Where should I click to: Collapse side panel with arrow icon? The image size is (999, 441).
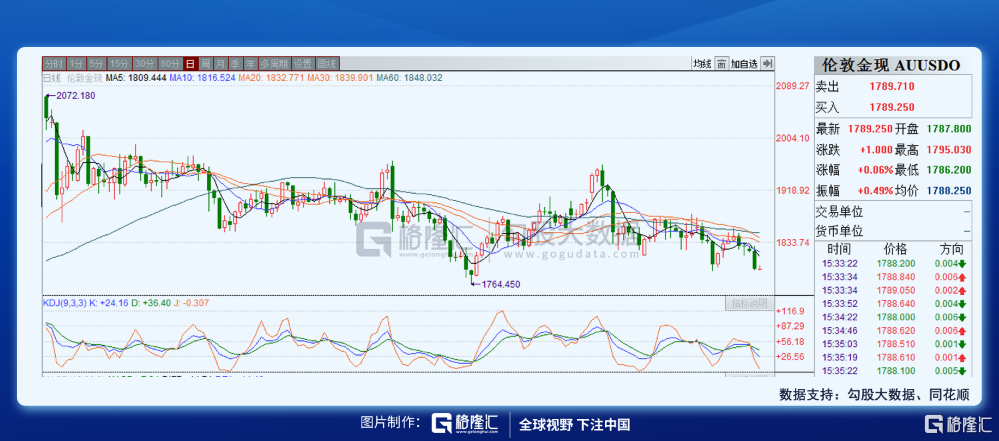[x=767, y=64]
